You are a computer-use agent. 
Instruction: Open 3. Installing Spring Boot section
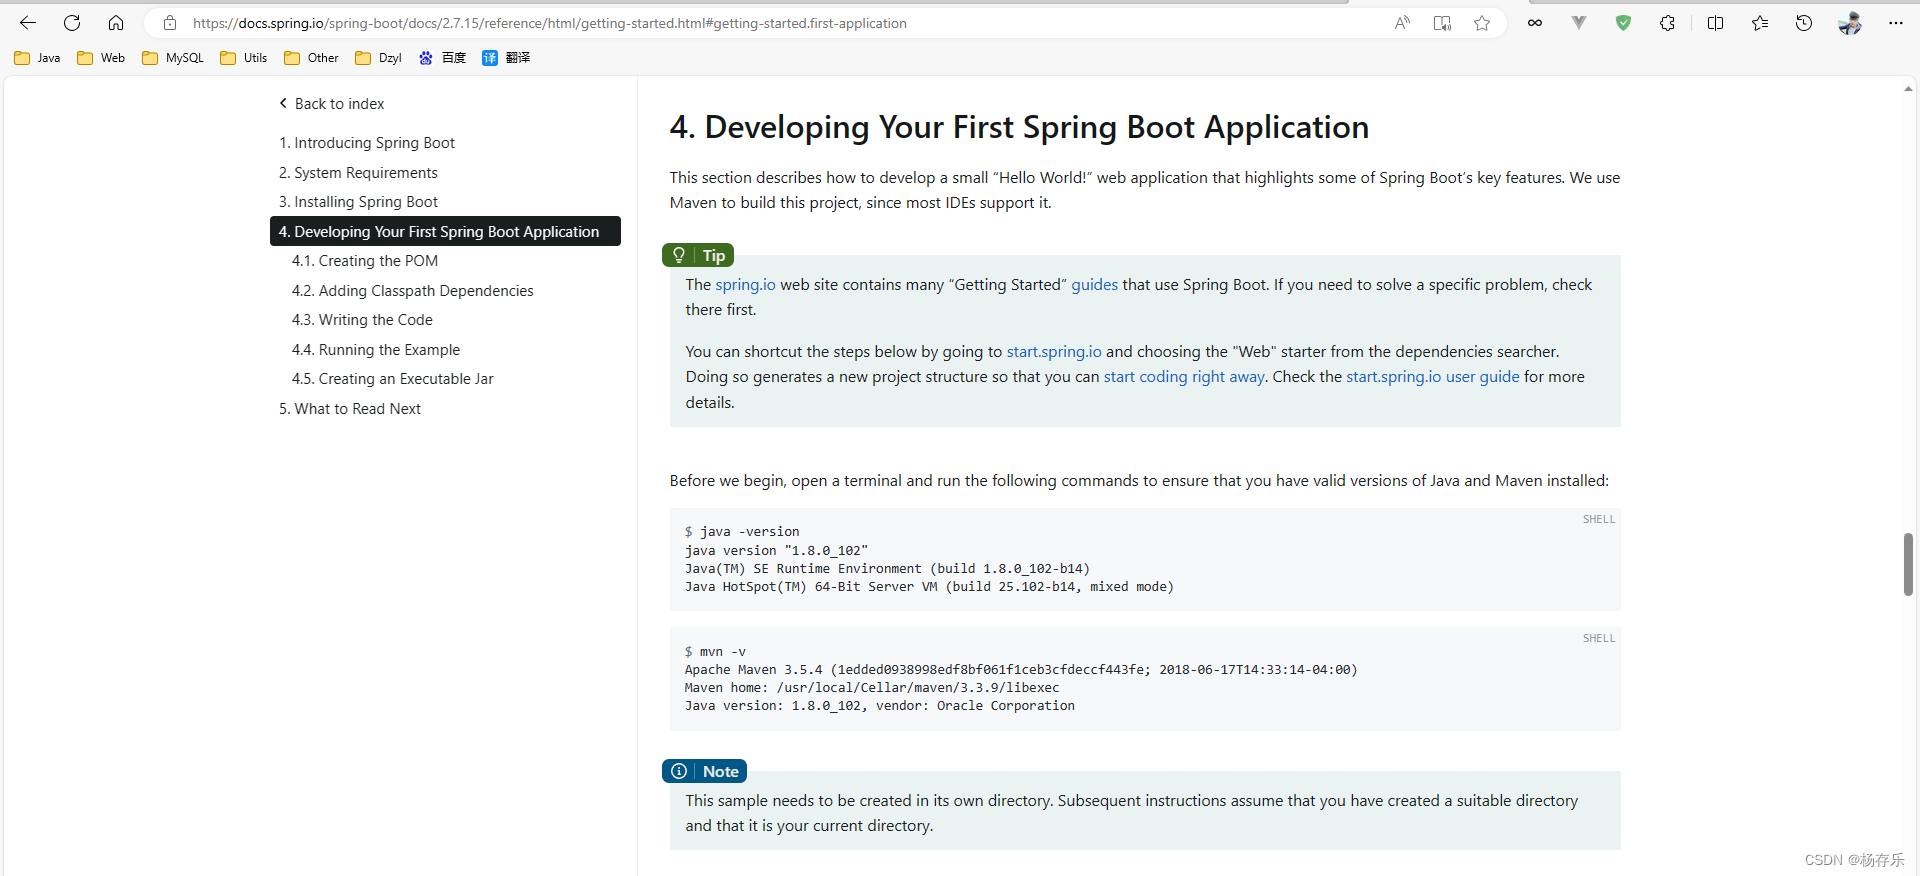click(358, 202)
